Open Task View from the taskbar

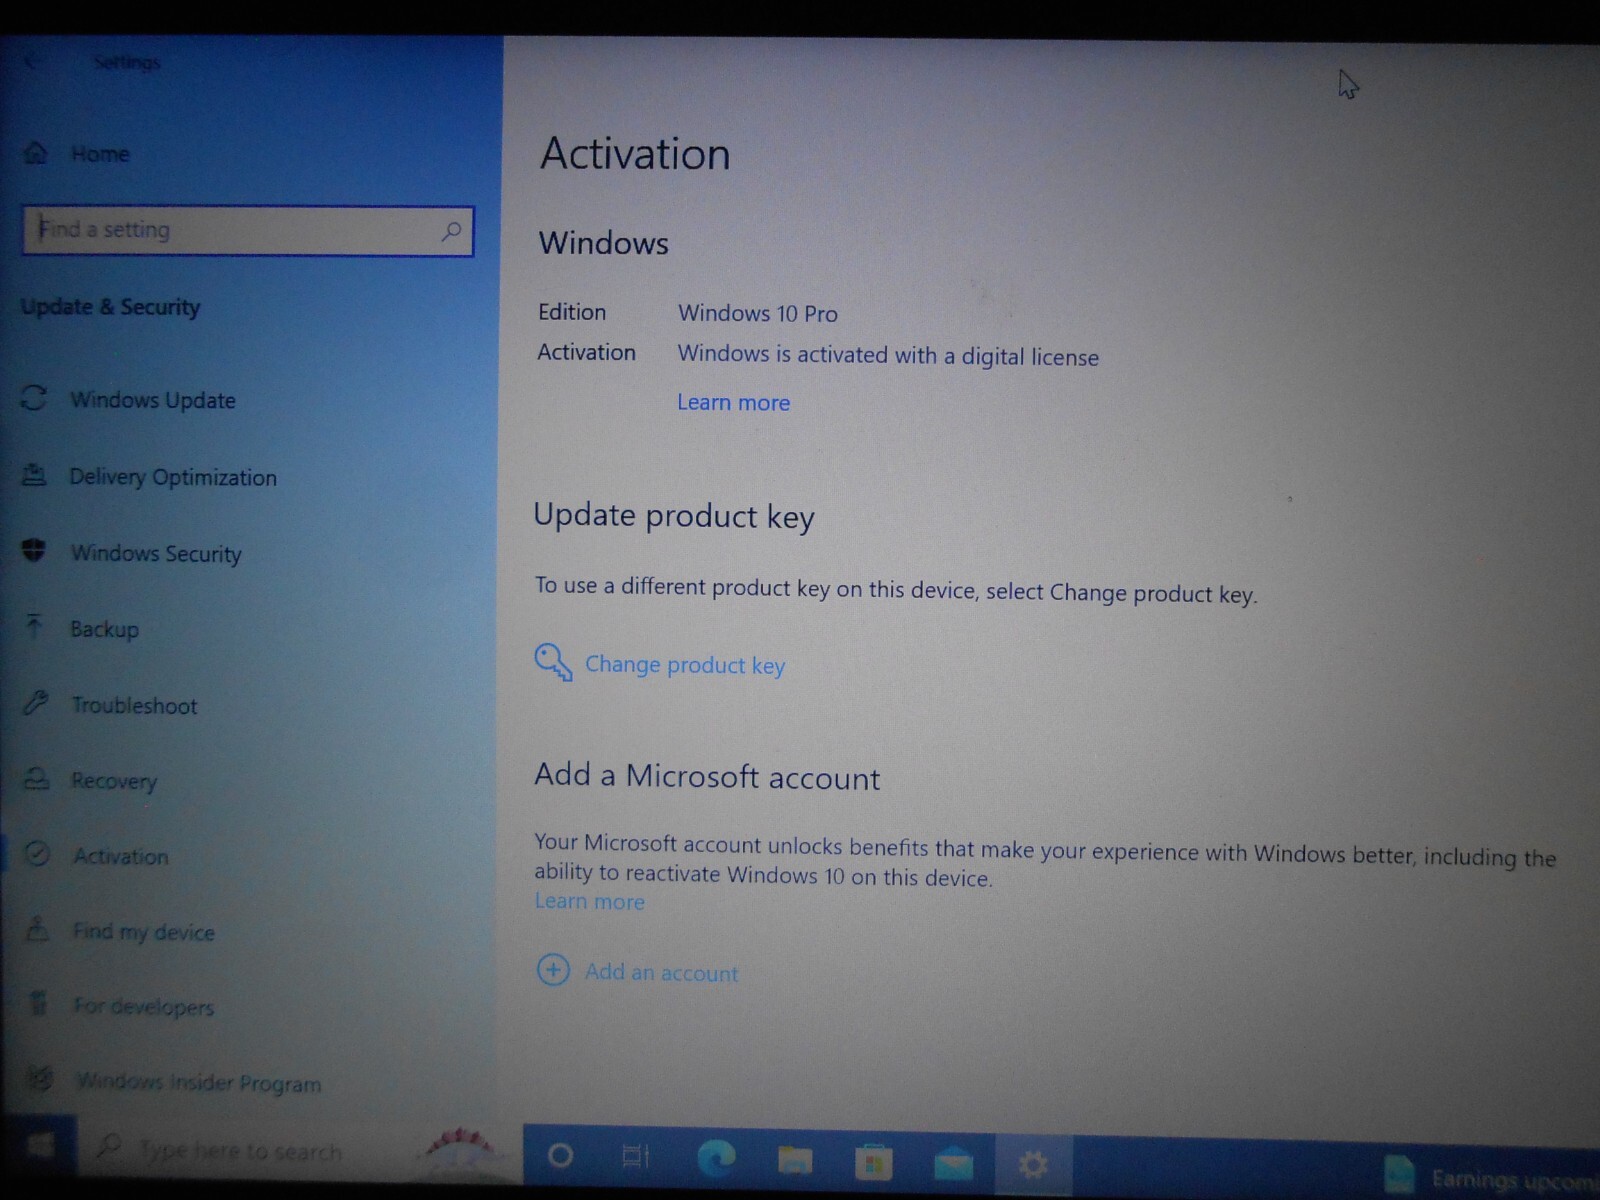coord(635,1157)
